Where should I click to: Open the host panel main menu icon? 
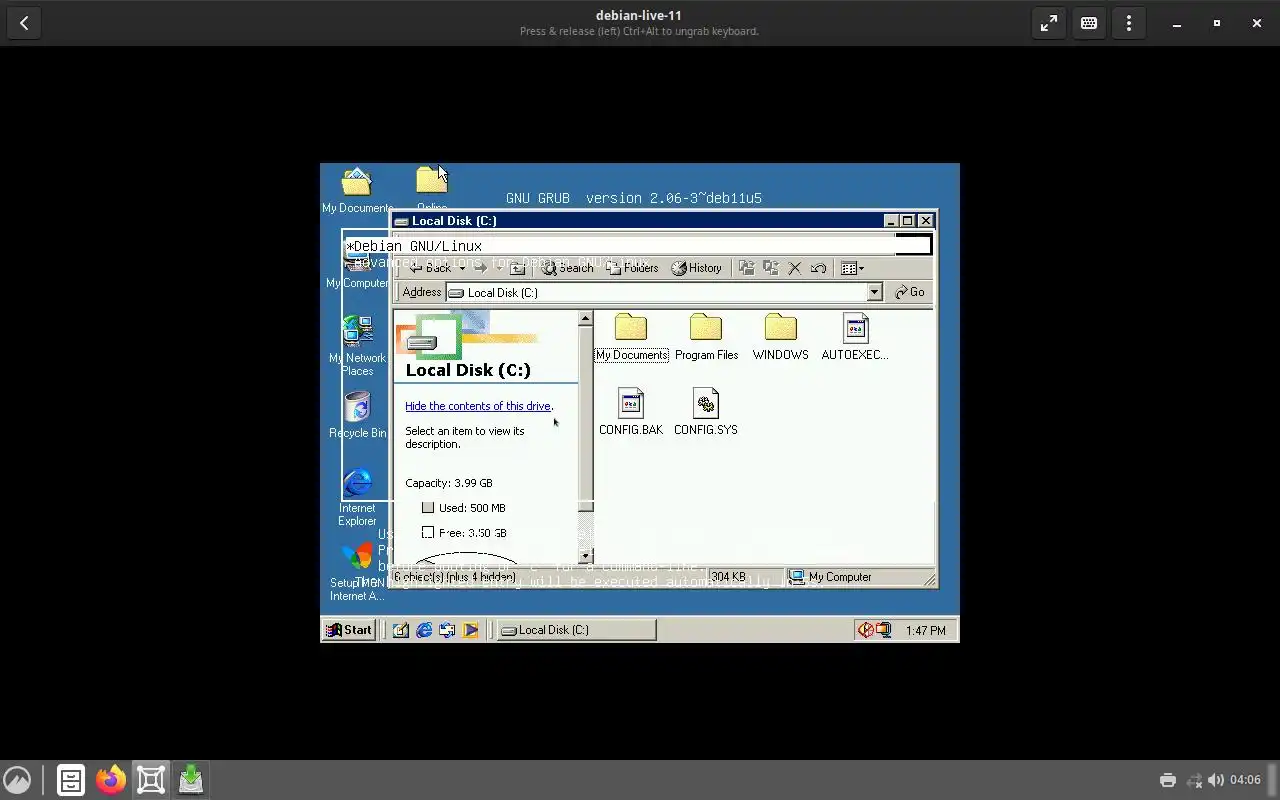tap(17, 780)
